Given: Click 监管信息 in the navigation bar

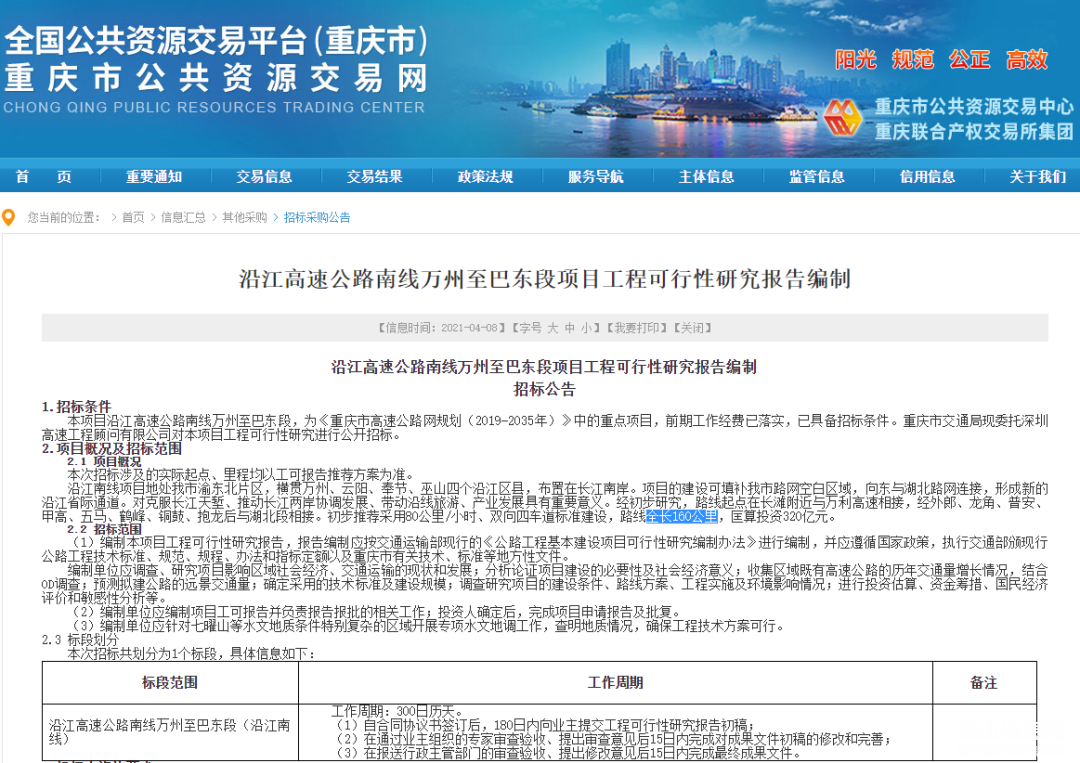Looking at the screenshot, I should [817, 177].
